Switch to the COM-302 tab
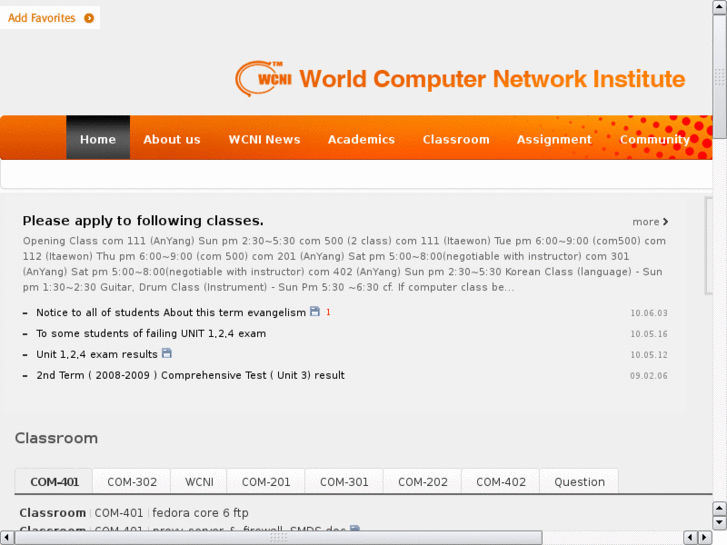This screenshot has height=545, width=727. (x=132, y=482)
